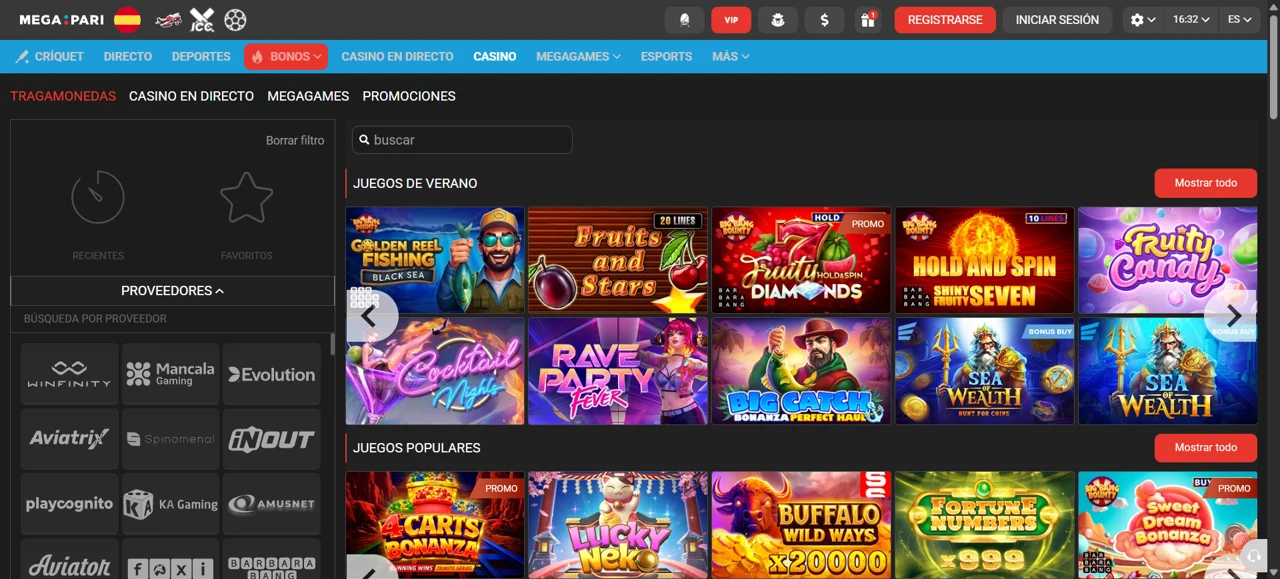This screenshot has height=579, width=1280.
Task: Select the Casino en directo sub-tab
Action: point(191,96)
